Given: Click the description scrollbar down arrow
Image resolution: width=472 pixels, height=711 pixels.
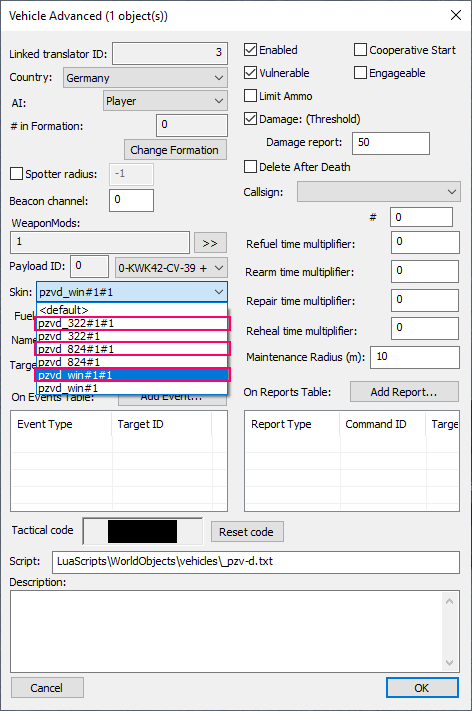Looking at the screenshot, I should click(449, 662).
